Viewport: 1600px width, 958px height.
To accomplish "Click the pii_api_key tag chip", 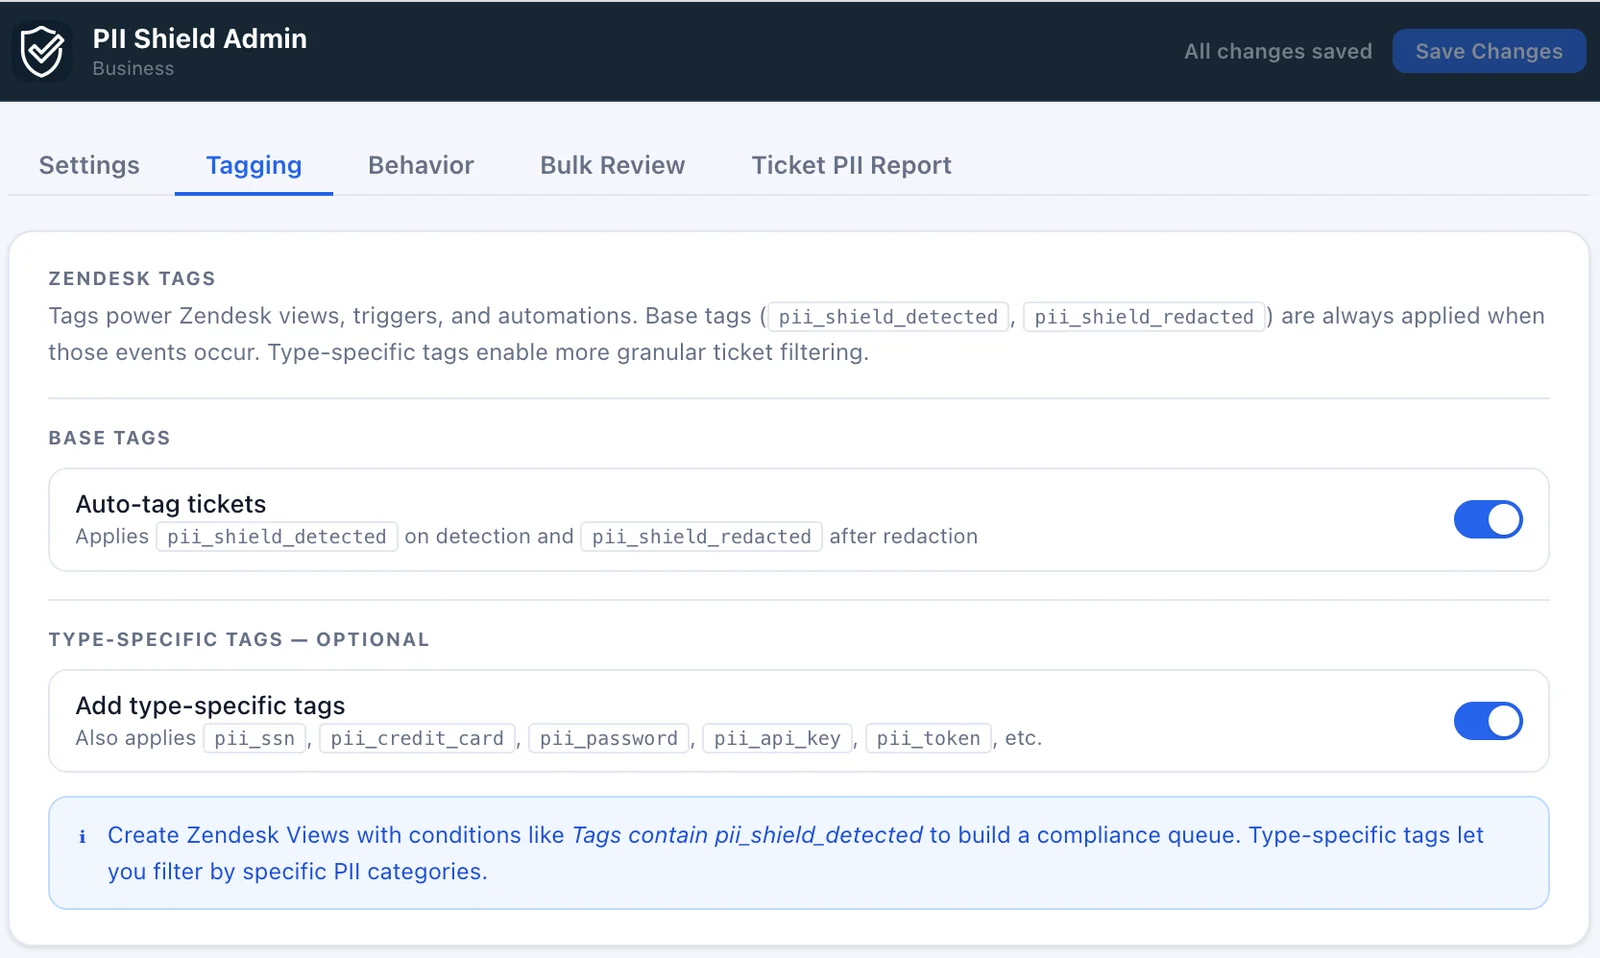I will (x=777, y=738).
